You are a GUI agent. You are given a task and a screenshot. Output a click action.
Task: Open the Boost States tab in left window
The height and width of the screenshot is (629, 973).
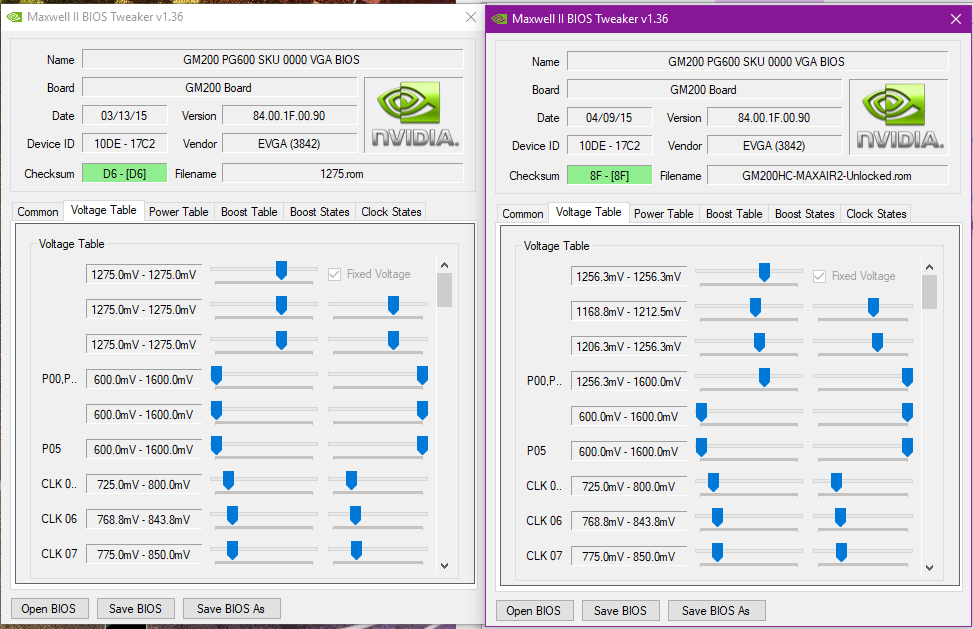(318, 211)
